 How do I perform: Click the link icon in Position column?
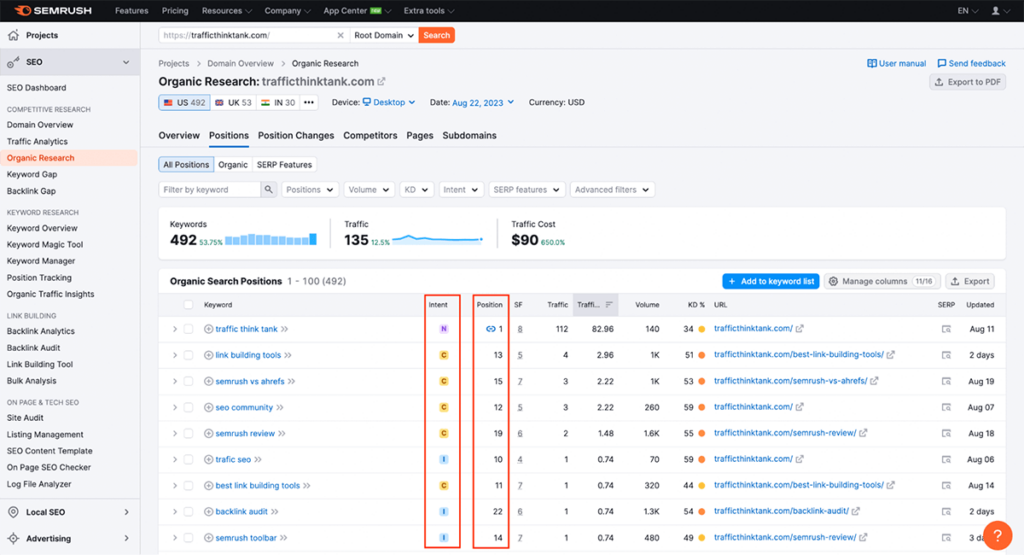pos(490,329)
